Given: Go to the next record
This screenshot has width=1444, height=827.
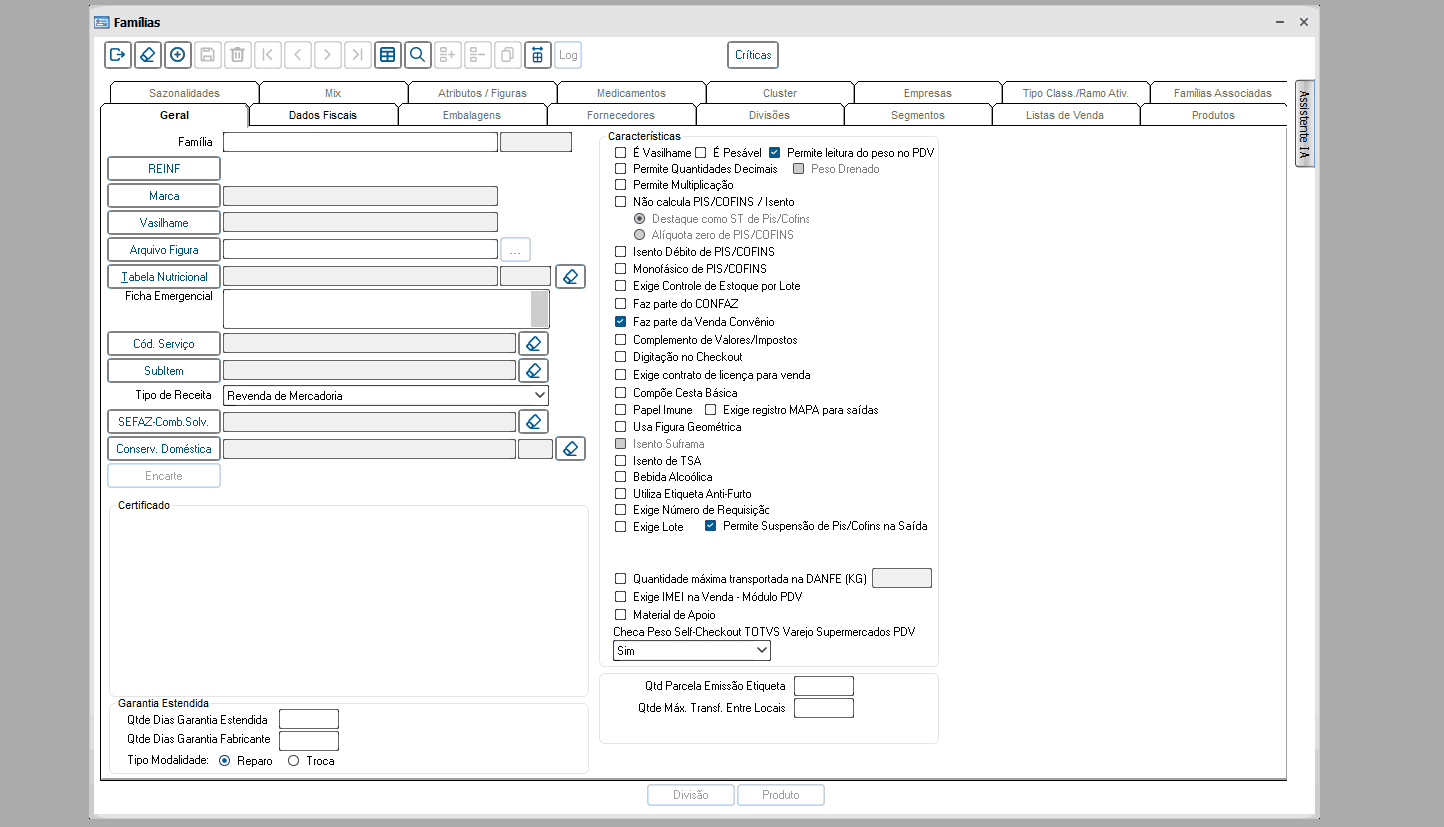Looking at the screenshot, I should (328, 55).
